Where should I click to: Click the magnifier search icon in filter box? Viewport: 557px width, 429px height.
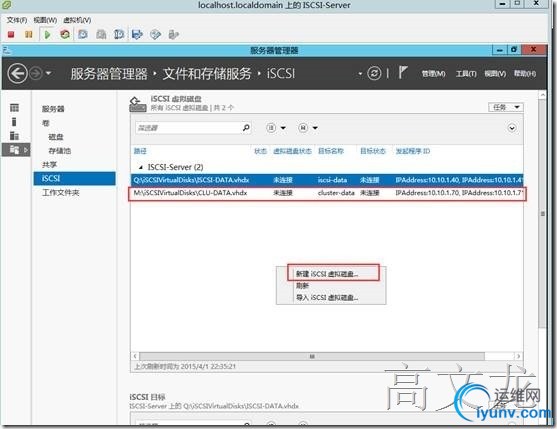pyautogui.click(x=246, y=127)
